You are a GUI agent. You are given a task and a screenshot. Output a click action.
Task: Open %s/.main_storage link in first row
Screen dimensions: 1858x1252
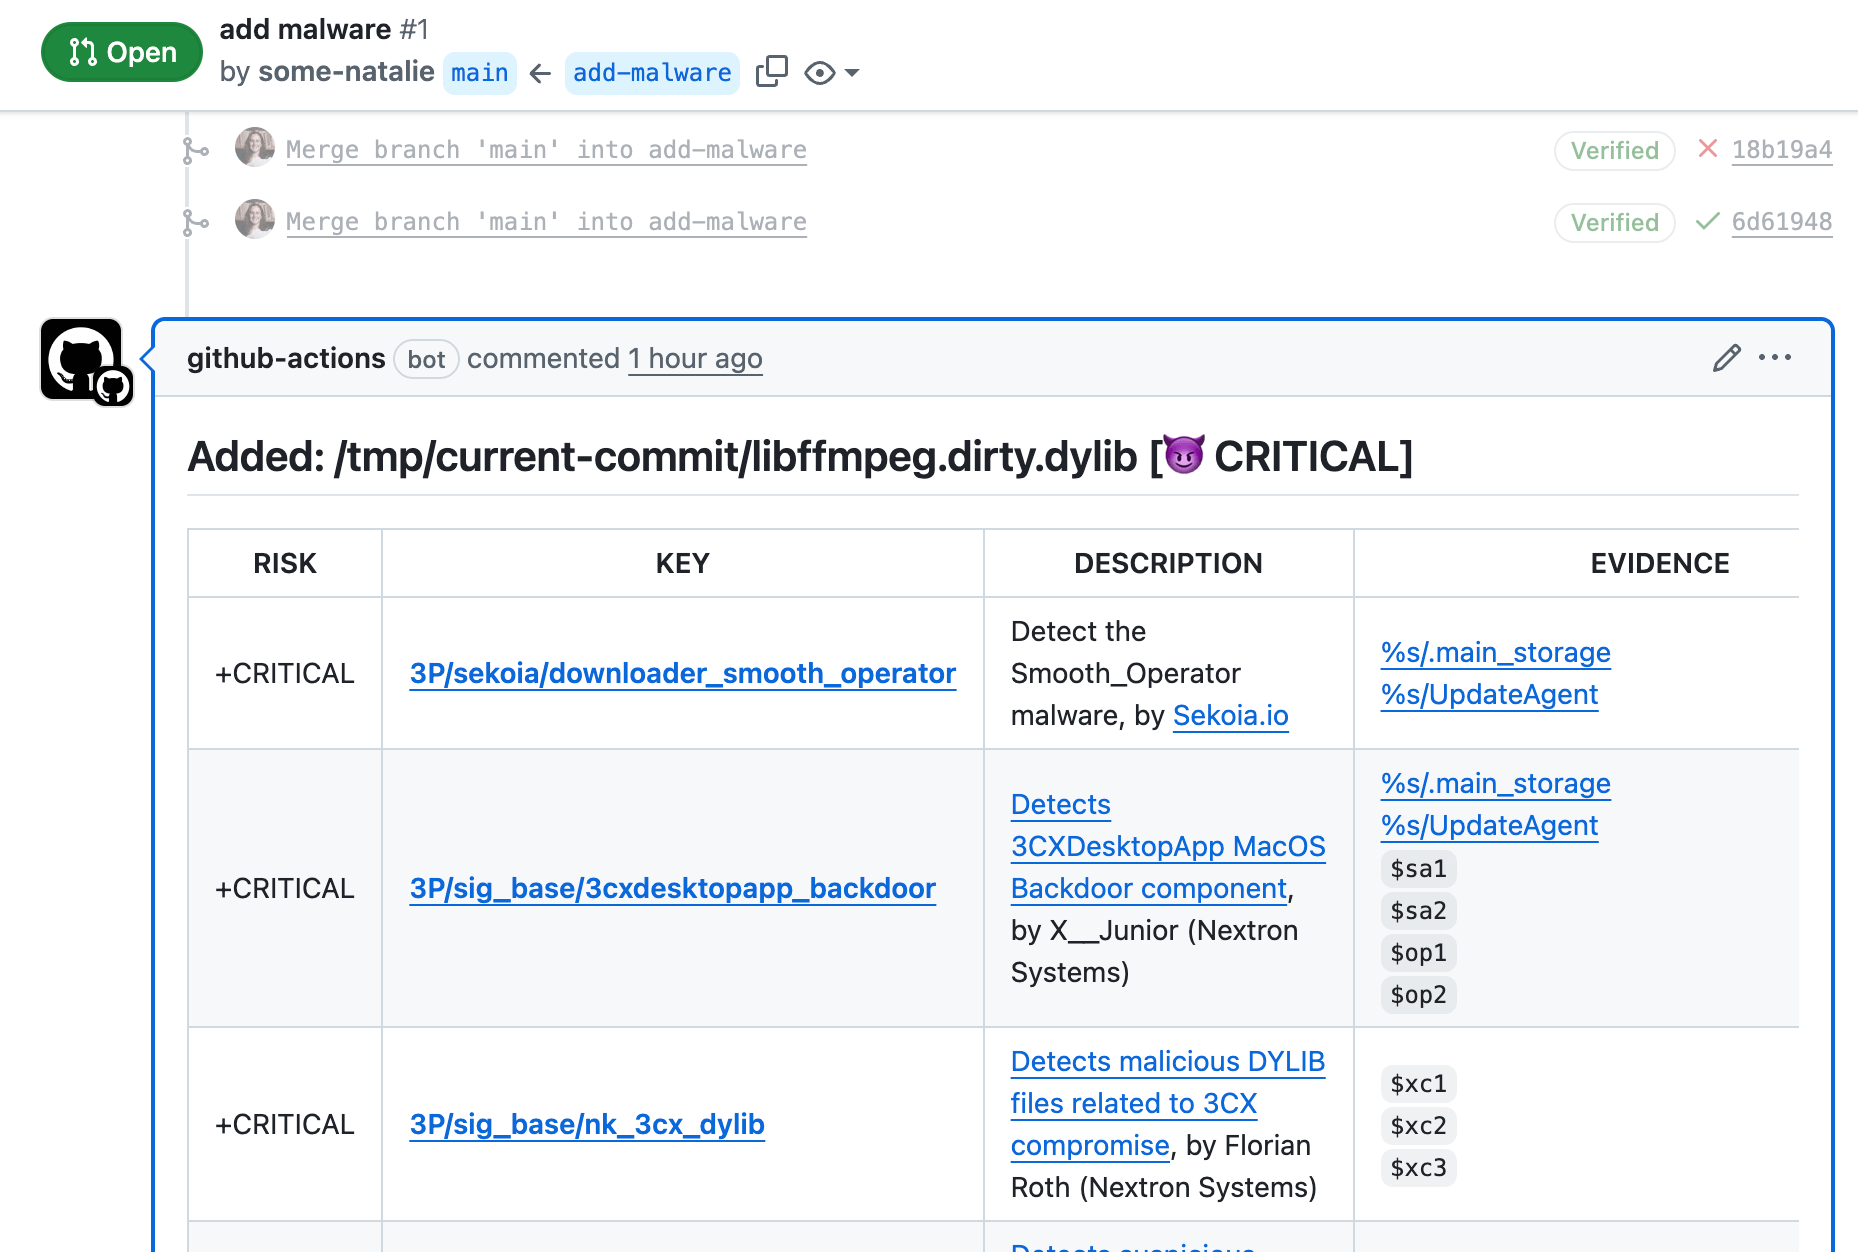pos(1495,653)
